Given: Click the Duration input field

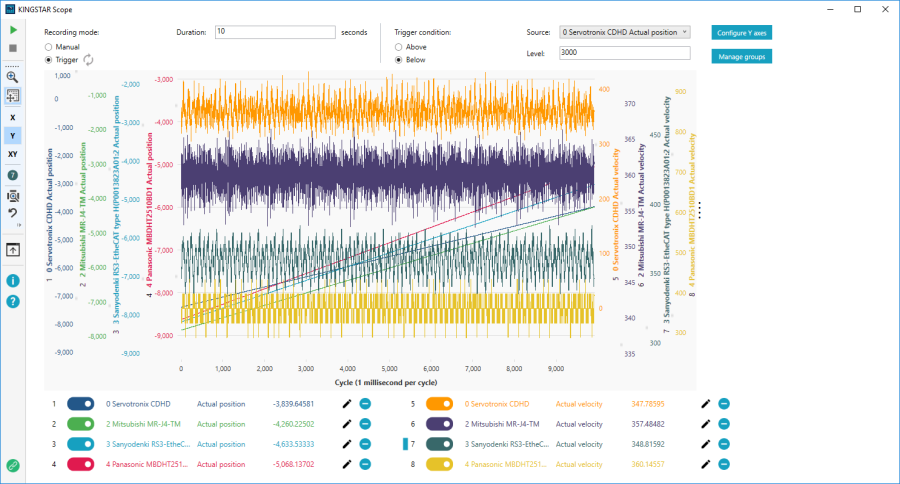Looking at the screenshot, I should click(x=274, y=32).
